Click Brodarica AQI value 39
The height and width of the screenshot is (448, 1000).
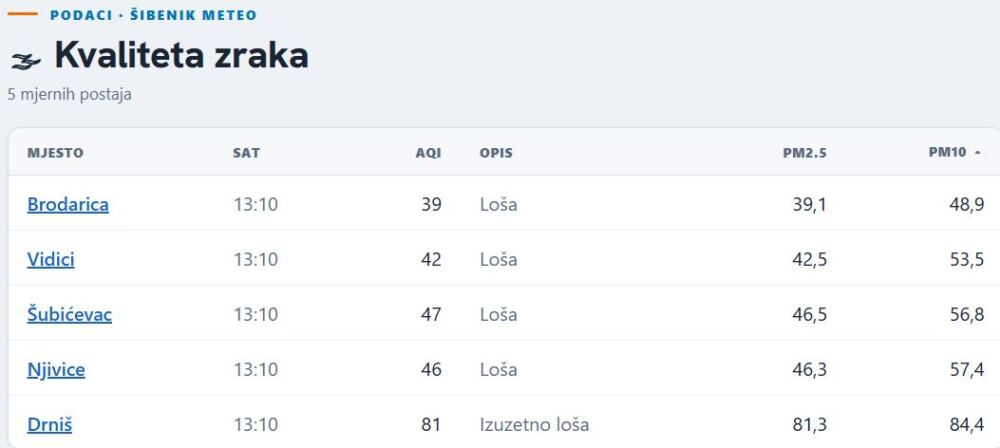pos(431,204)
